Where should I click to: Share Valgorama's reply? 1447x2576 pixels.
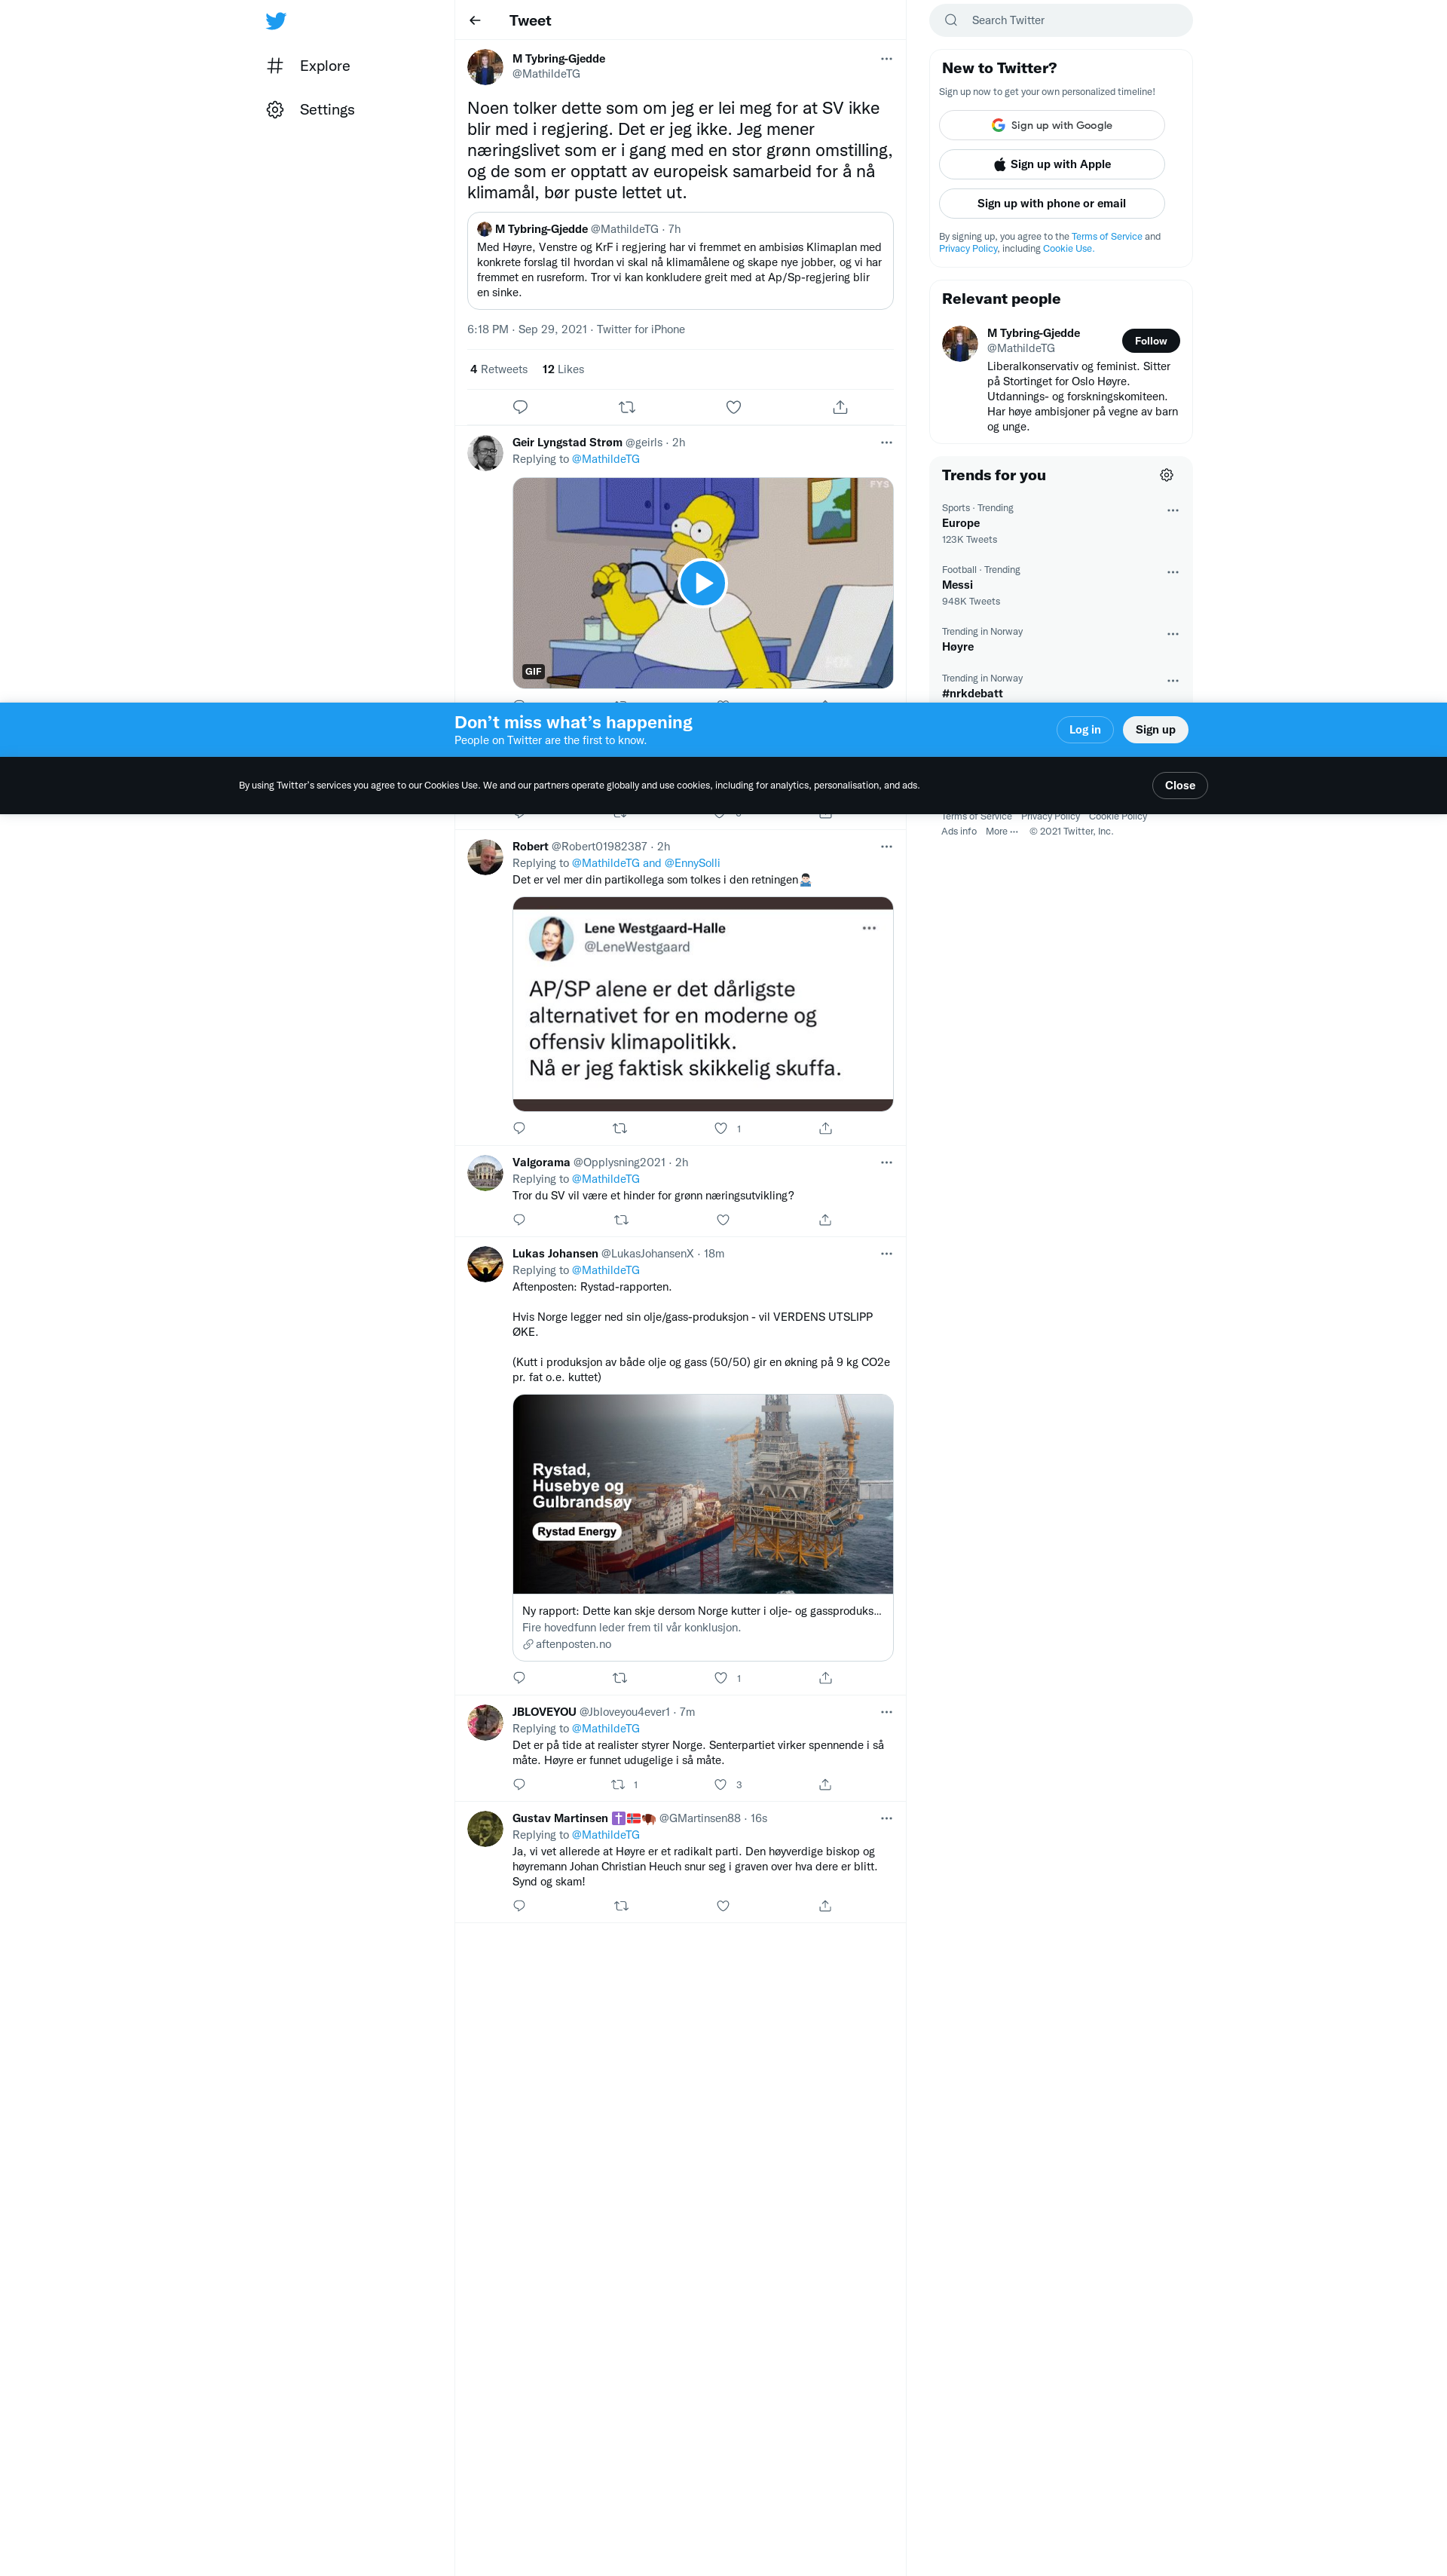(x=825, y=1220)
